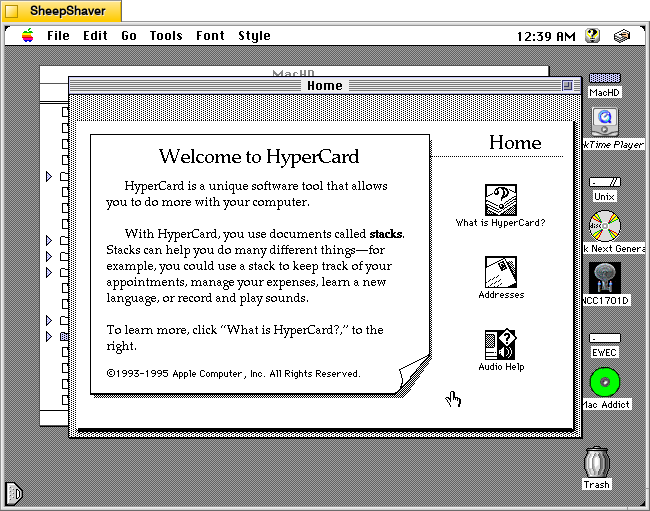Select the MacHD drive icon on desktop
650x511 pixels.
[x=604, y=78]
